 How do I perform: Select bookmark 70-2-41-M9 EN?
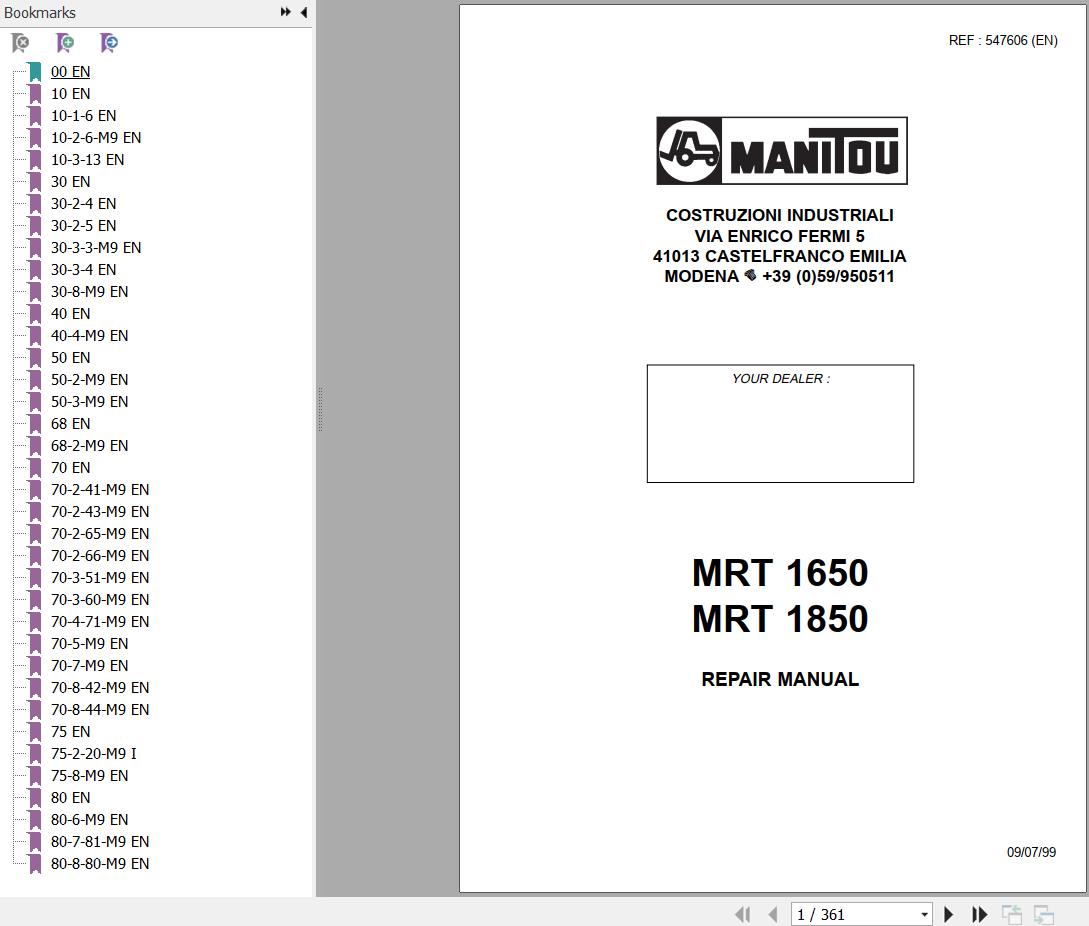100,490
